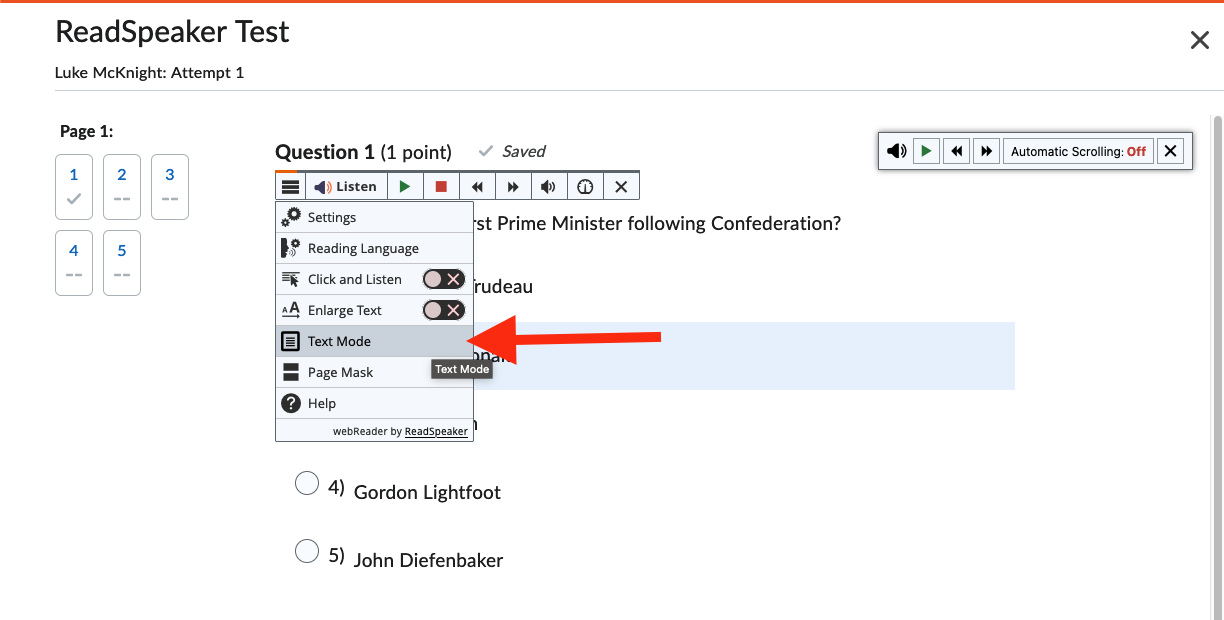This screenshot has width=1224, height=620.
Task: Open Reading Language menu entry
Action: point(363,248)
